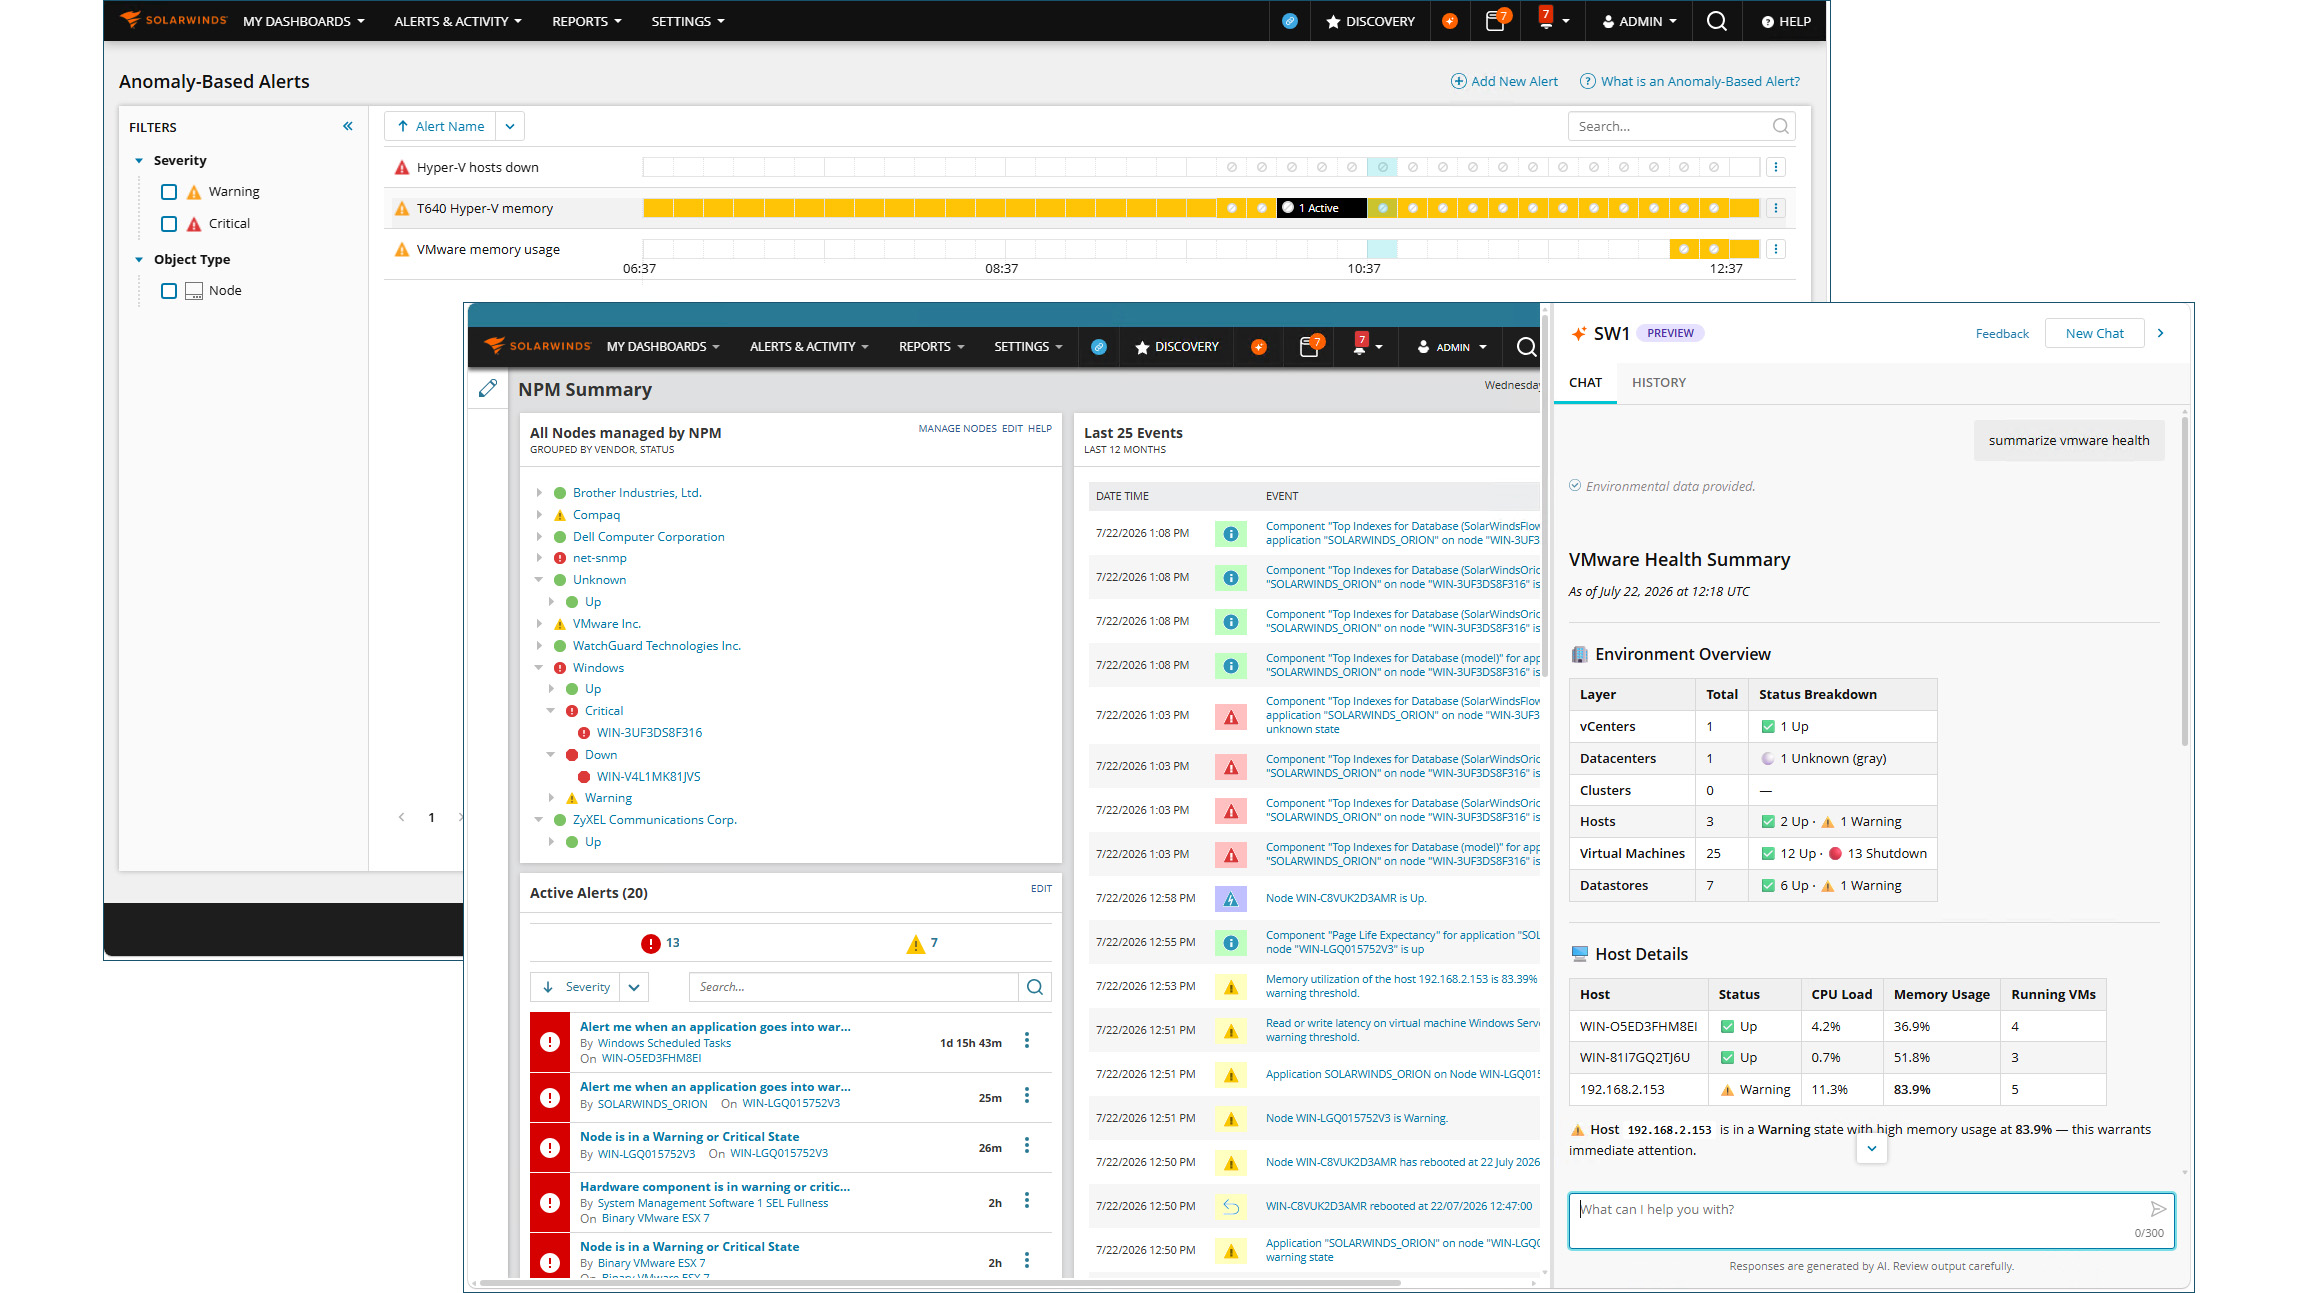Open Alerts & Activity menu in the Anomaly alerts window
2298x1293 pixels.
click(457, 21)
